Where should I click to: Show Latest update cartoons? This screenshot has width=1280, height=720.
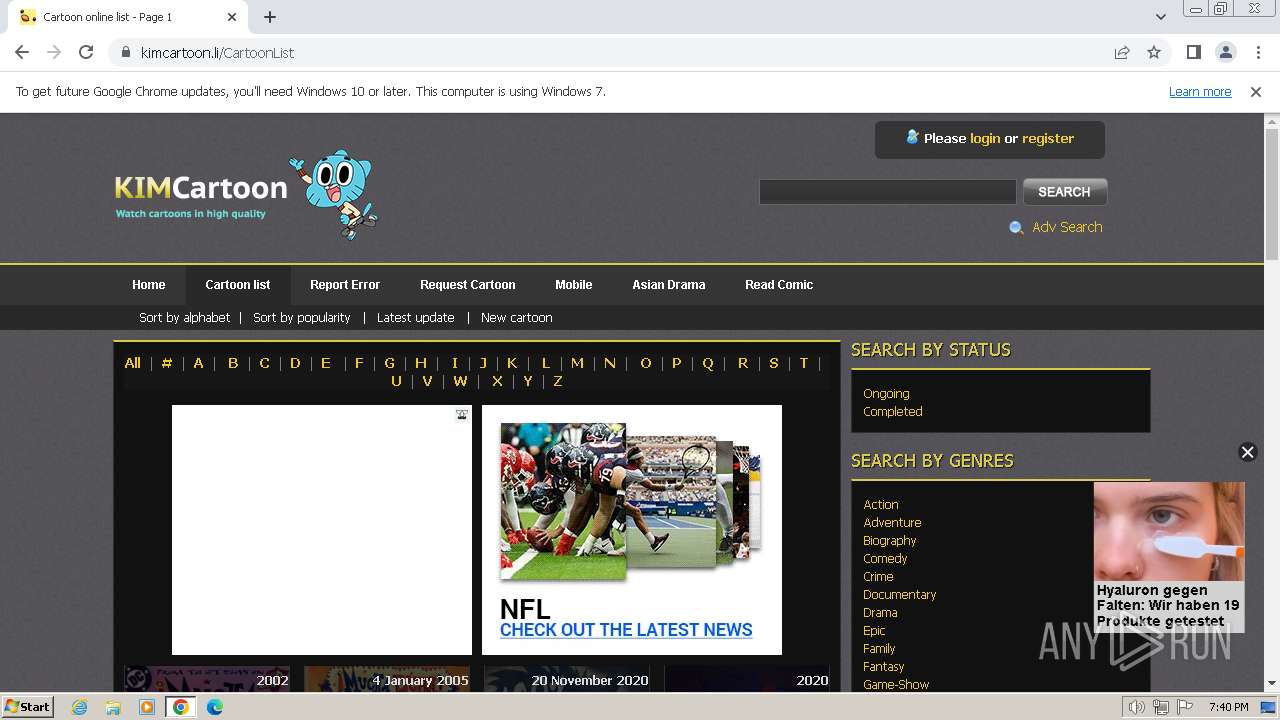(416, 317)
